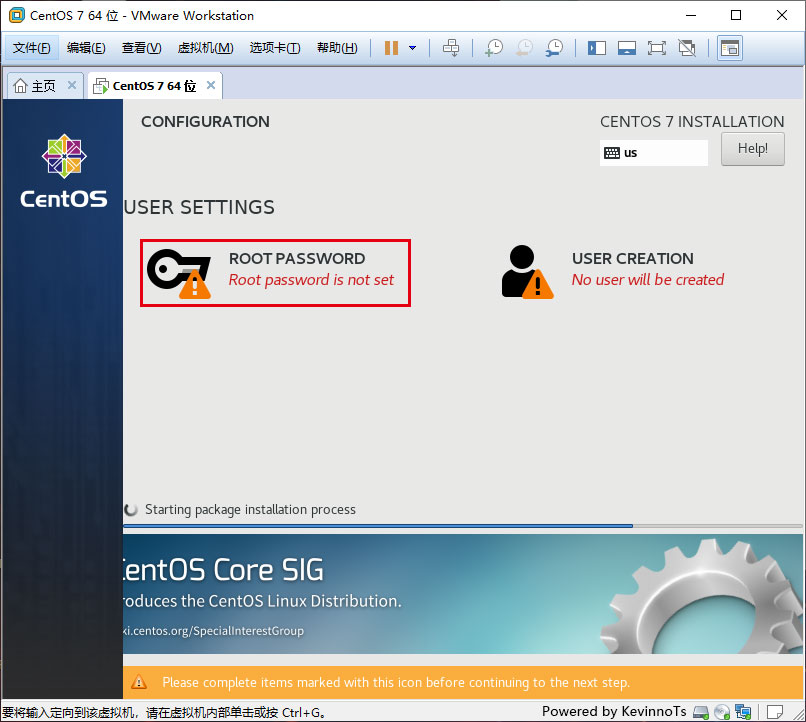Click the installation progress bar

pyautogui.click(x=463, y=526)
